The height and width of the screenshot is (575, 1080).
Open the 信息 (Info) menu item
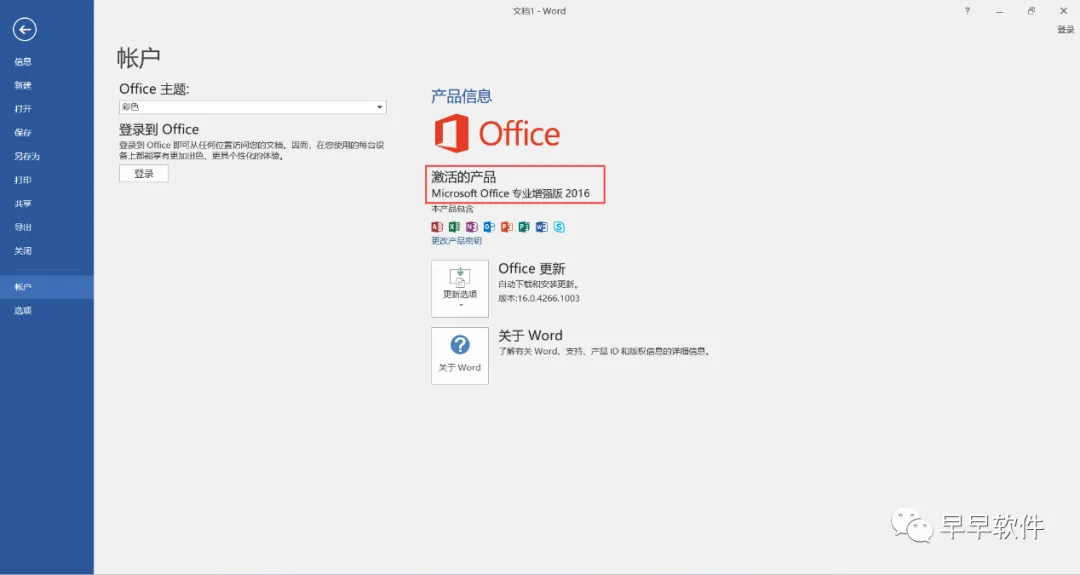(23, 61)
